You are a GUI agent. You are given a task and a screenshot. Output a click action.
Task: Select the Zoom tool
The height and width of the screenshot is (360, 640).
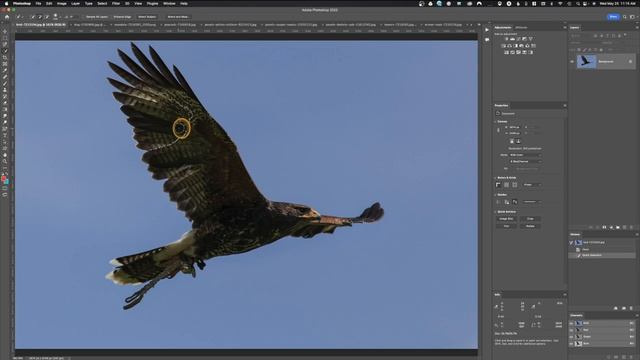coord(5,160)
